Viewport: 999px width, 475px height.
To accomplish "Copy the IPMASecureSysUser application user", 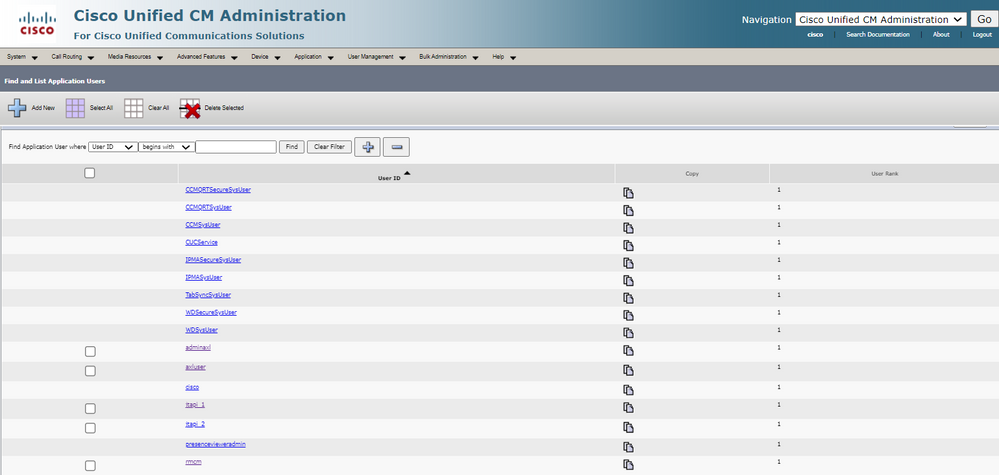I will point(628,263).
